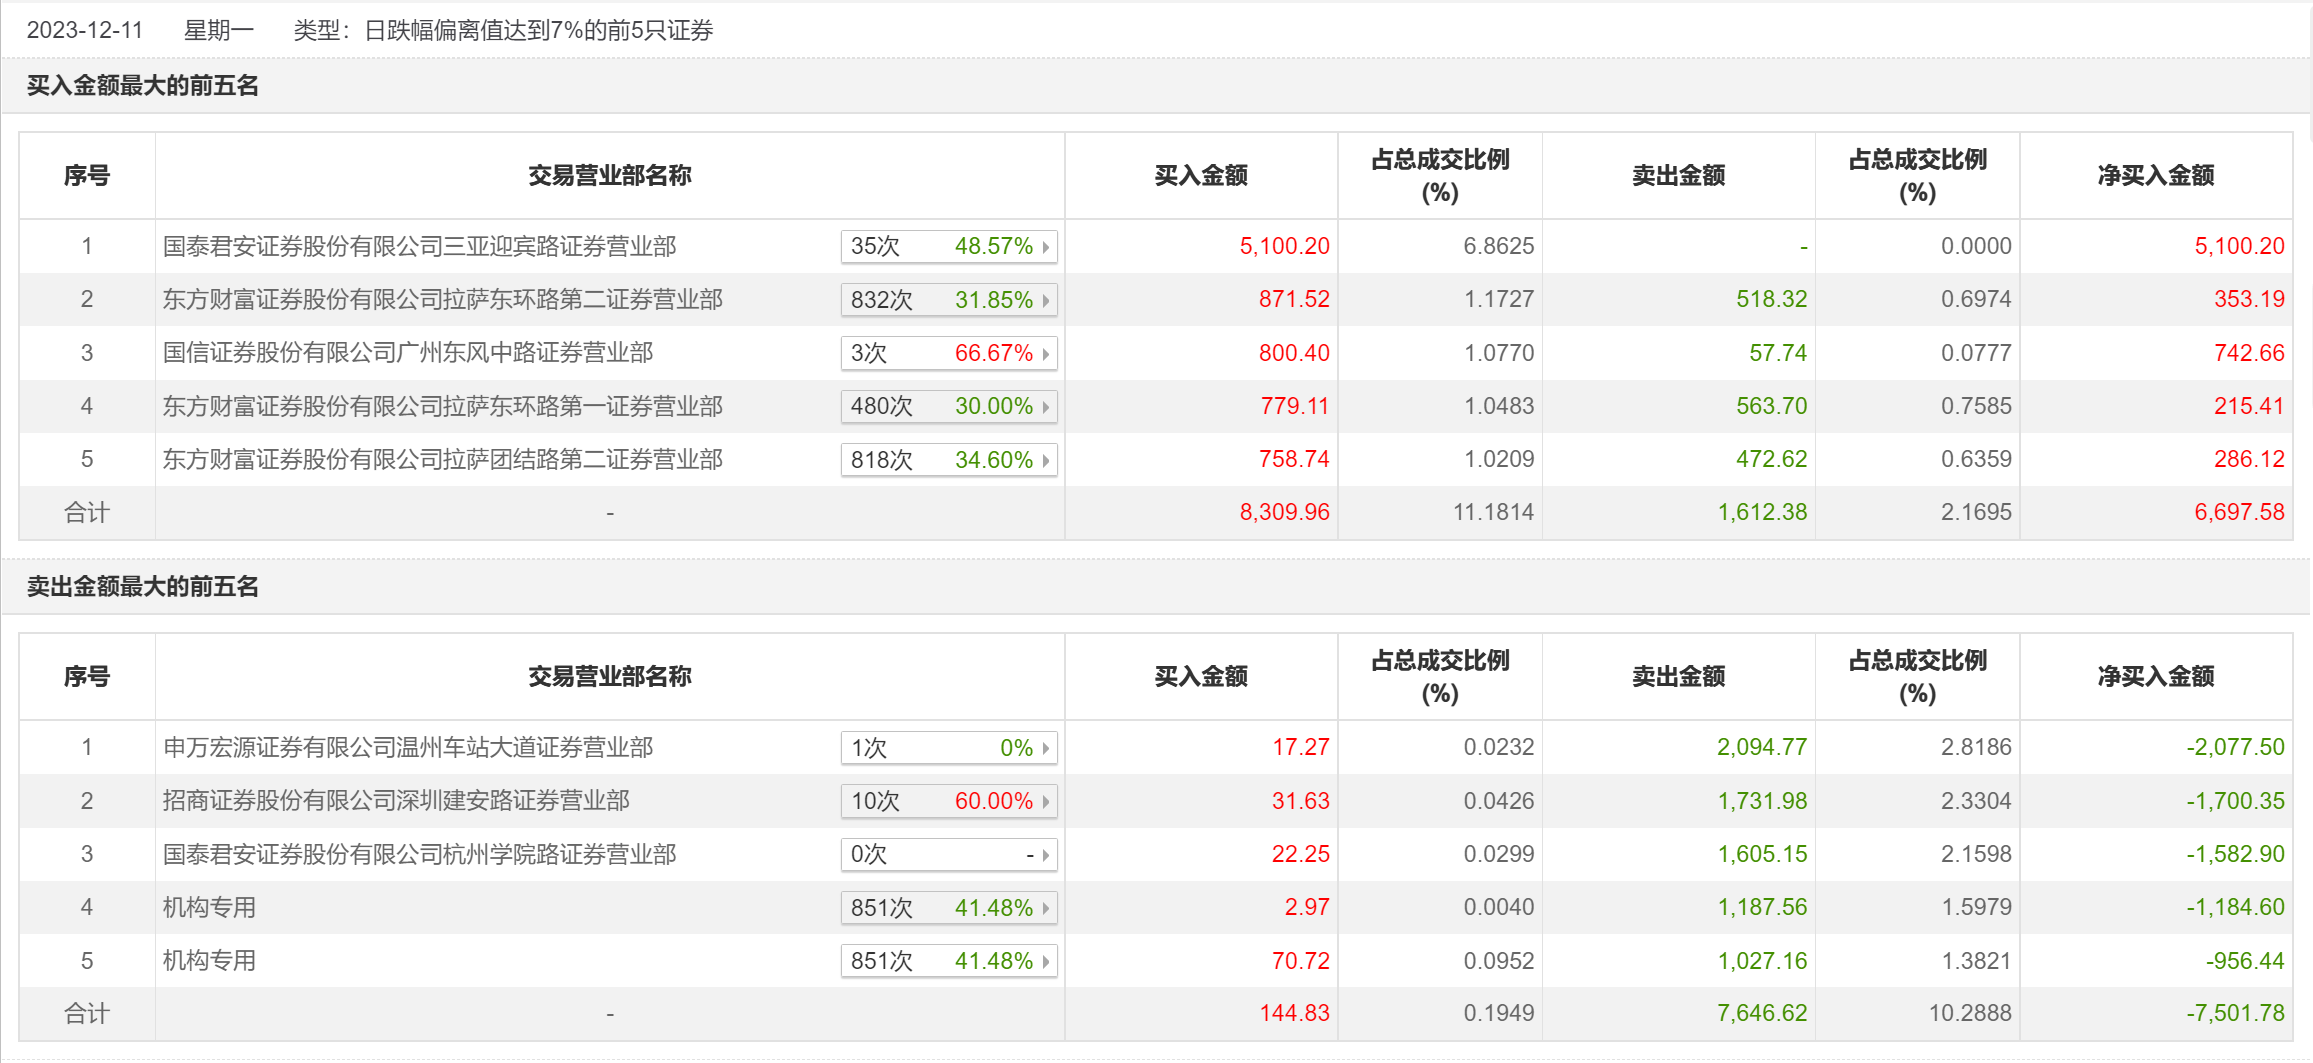Click 东方财富拉萨东环路第二证券营业部 name
2313x1063 pixels.
[442, 299]
